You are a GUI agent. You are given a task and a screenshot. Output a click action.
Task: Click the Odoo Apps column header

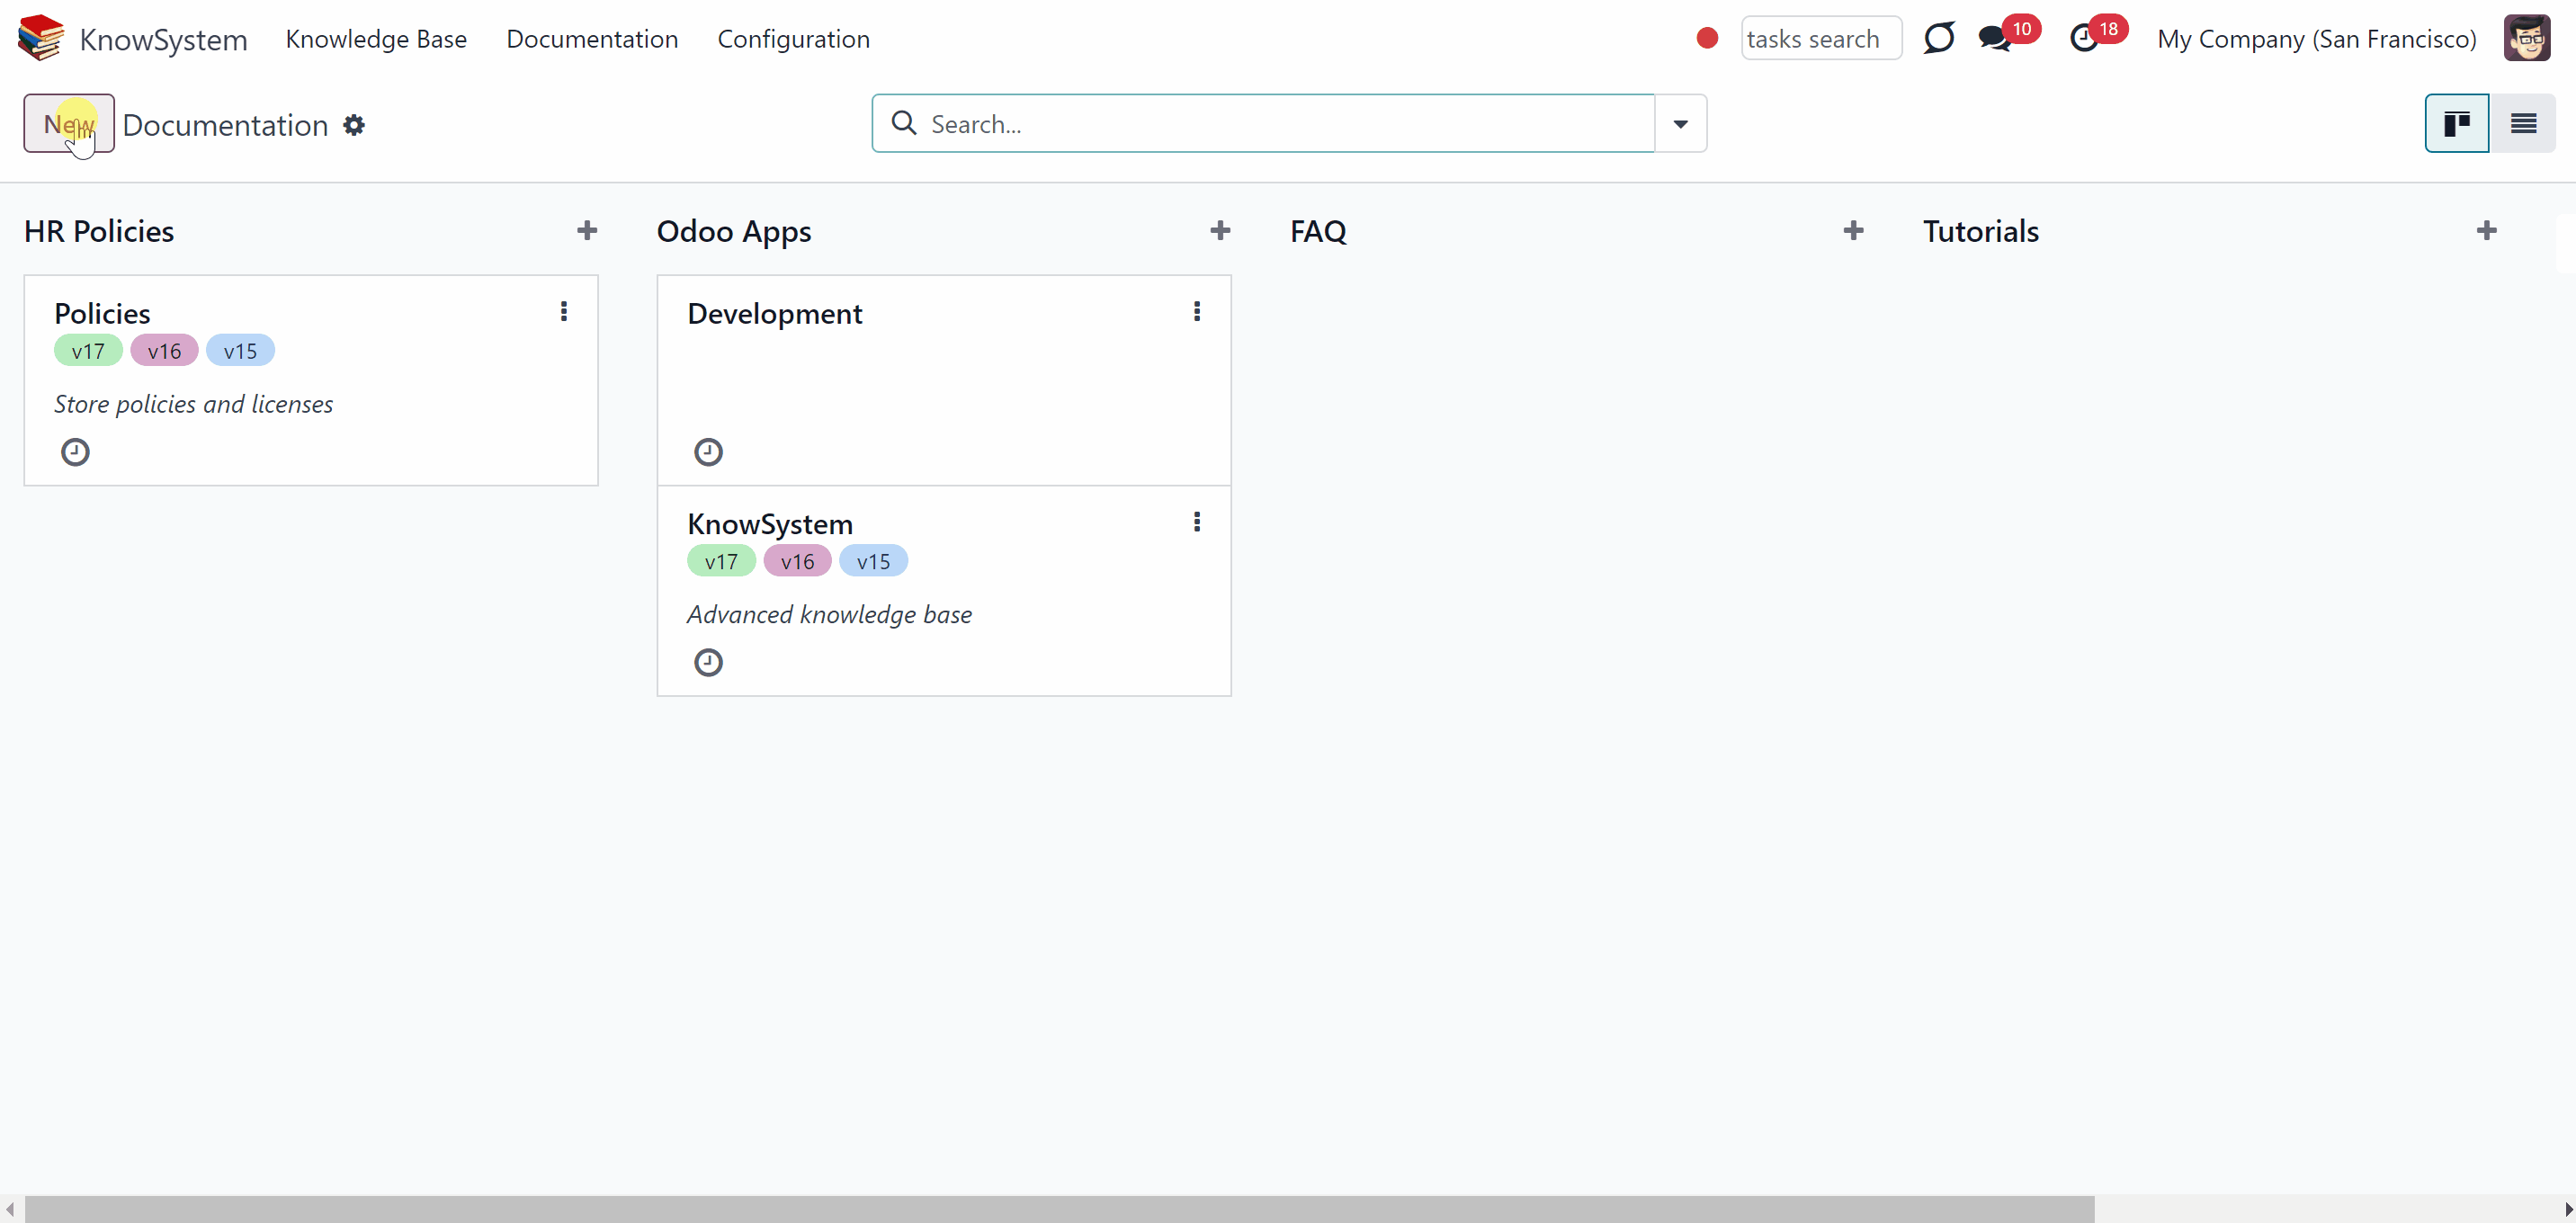734,231
